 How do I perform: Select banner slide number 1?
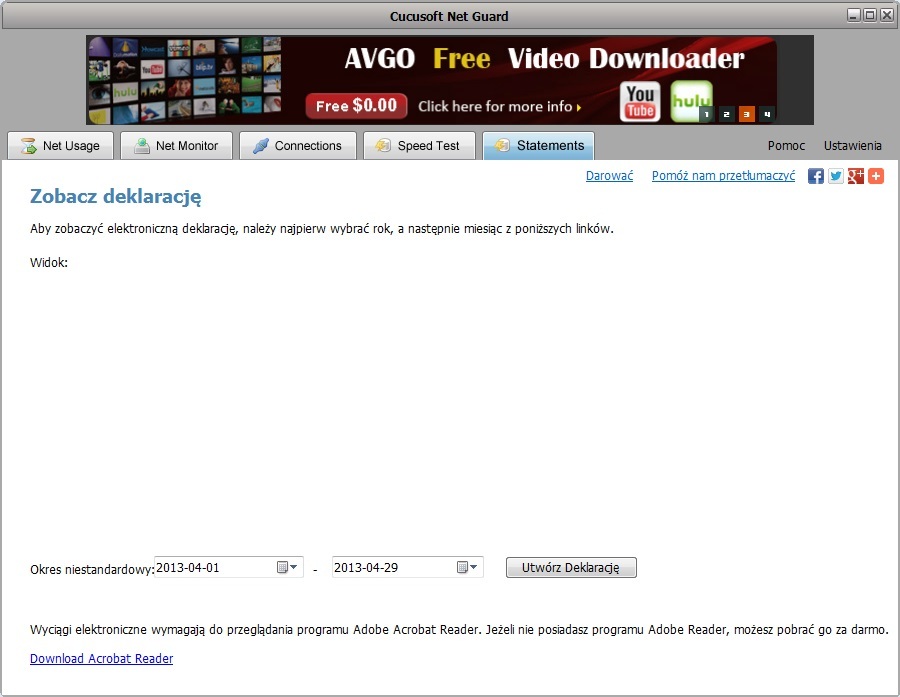coord(707,114)
